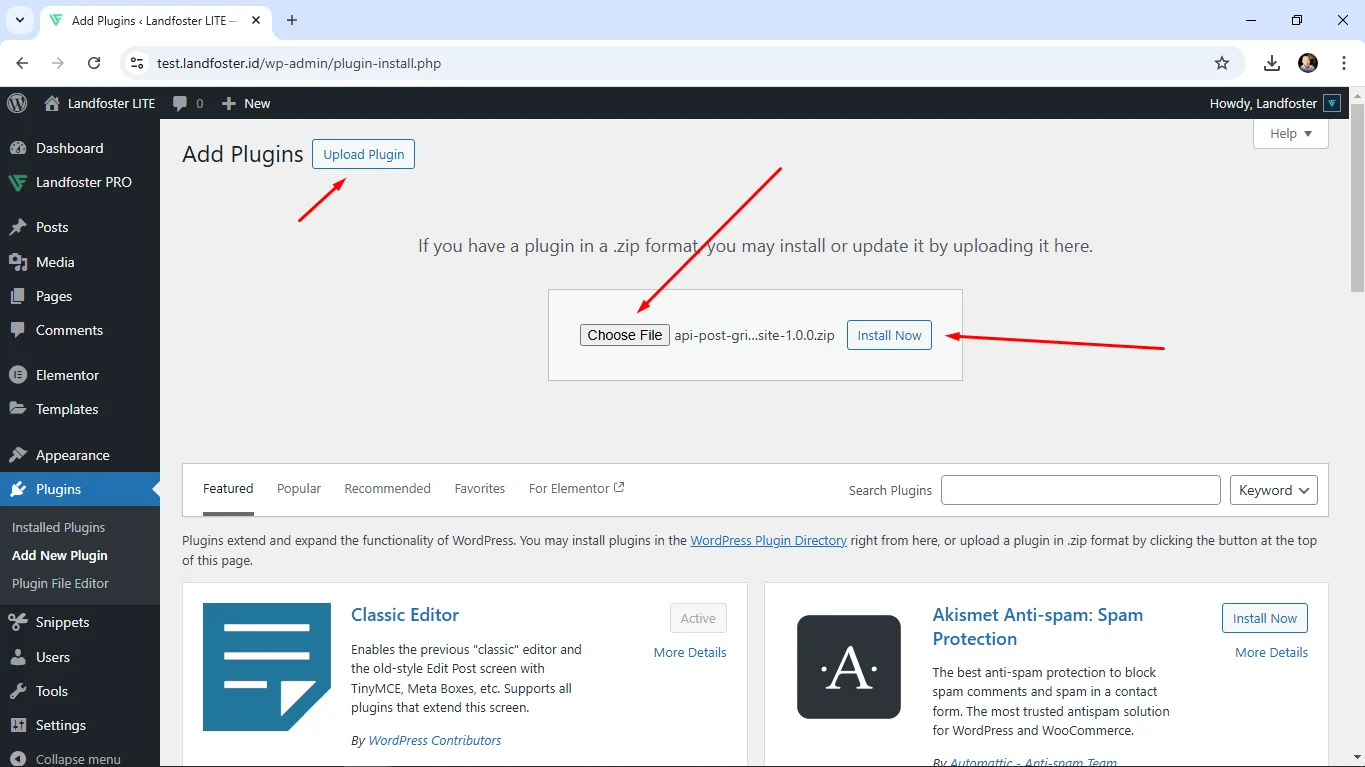Bookmark this page with the star icon
Viewport: 1365px width, 767px height.
1222,63
